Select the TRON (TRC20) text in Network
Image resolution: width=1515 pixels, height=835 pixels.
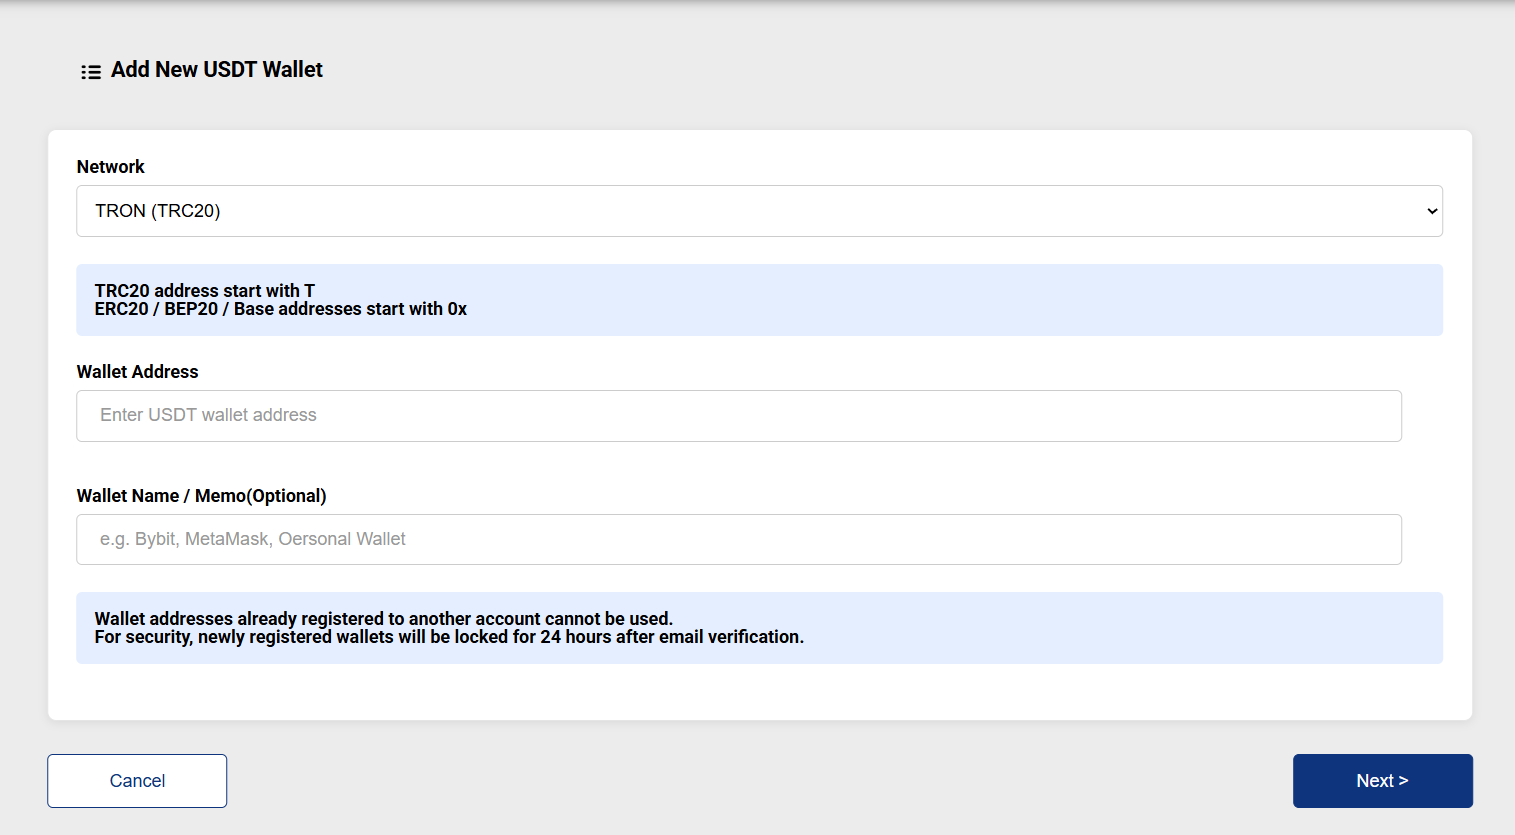click(x=158, y=211)
